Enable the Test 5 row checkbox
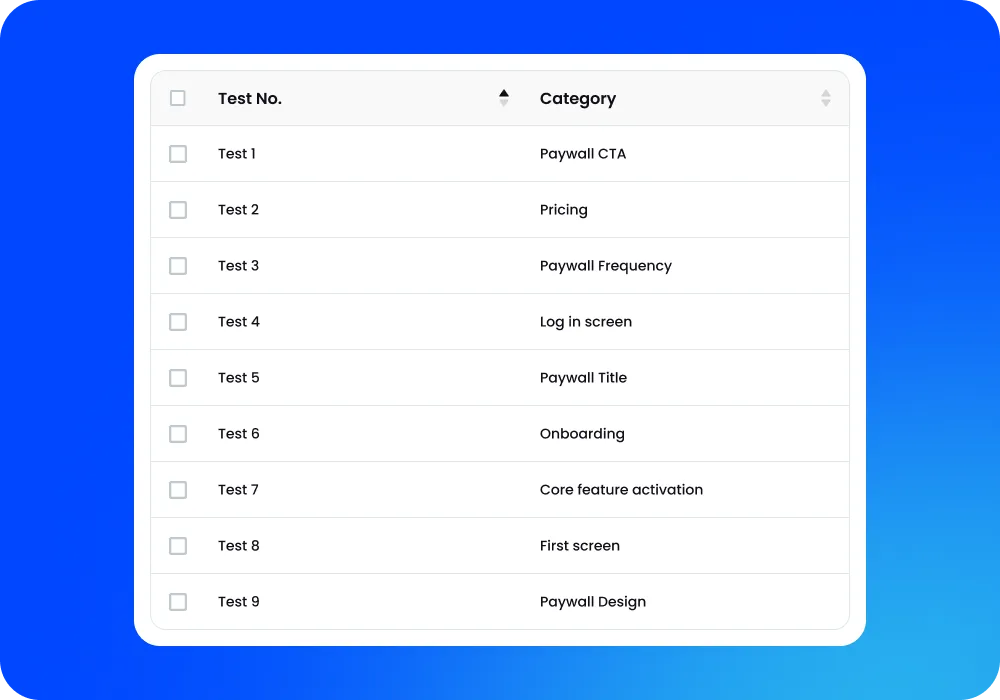Screen dimensions: 1000x700 pyautogui.click(x=178, y=378)
